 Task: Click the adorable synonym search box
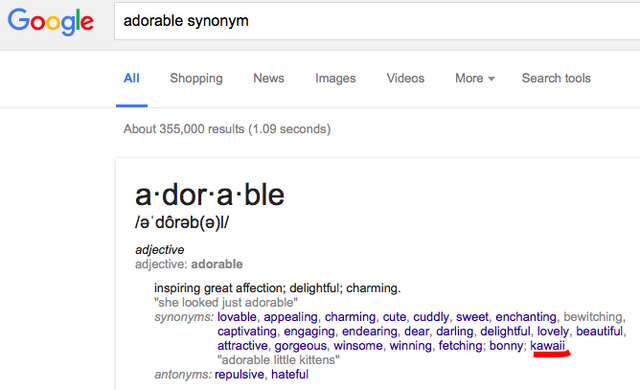point(377,21)
